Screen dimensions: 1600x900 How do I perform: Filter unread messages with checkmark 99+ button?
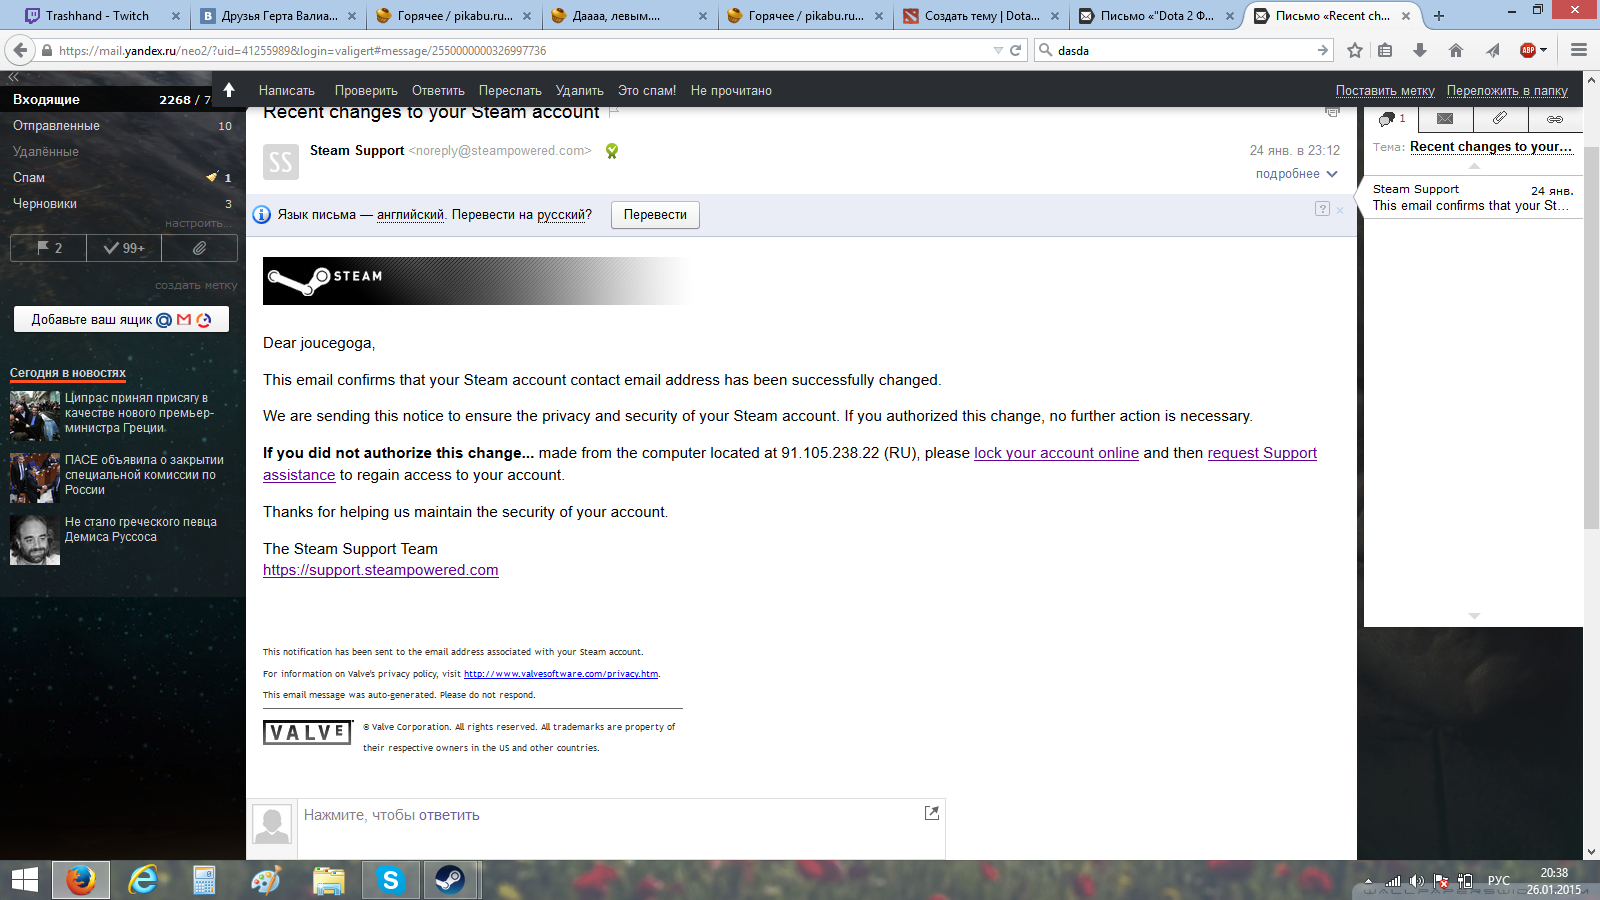(124, 248)
